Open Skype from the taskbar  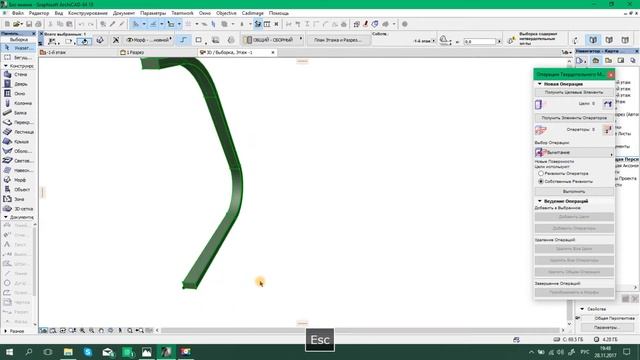(x=88, y=352)
